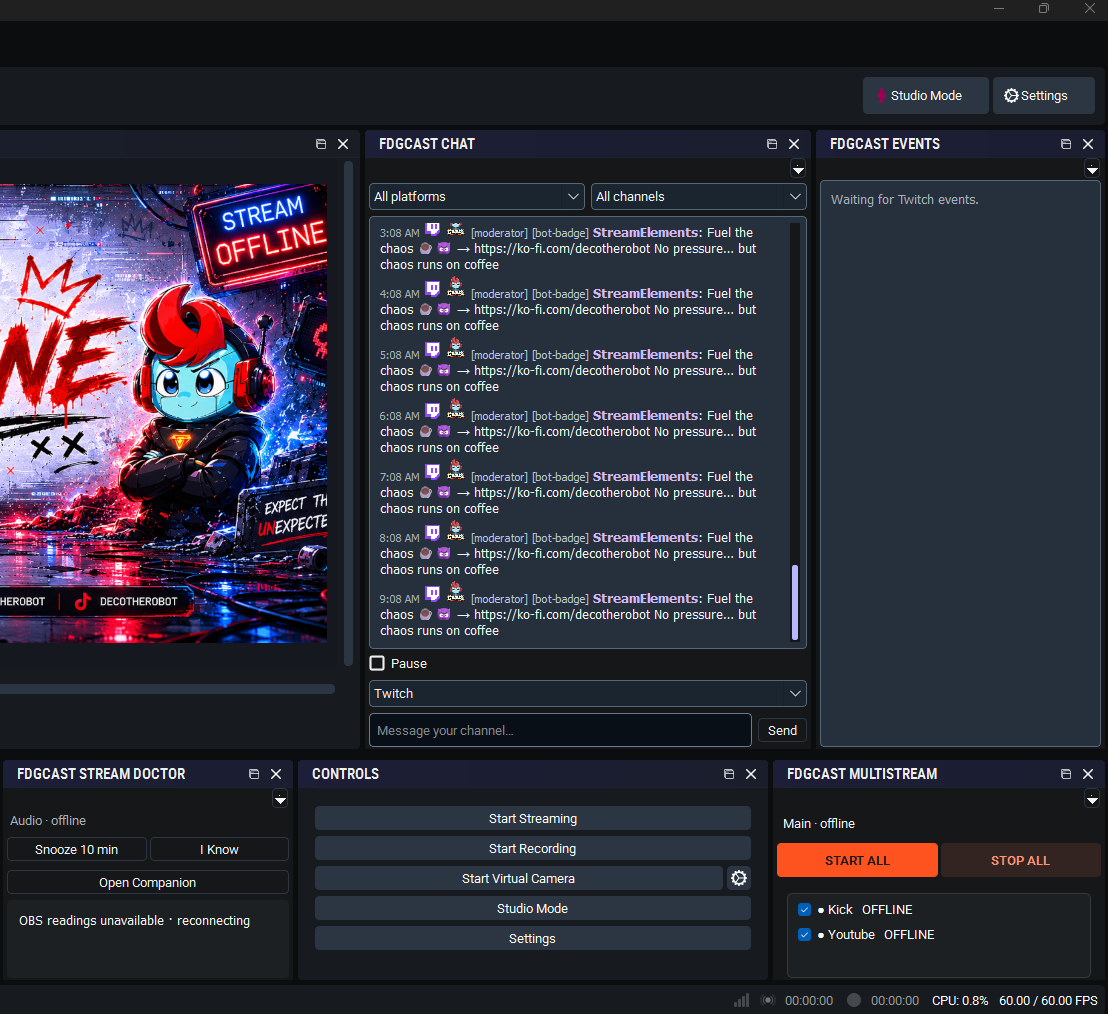Screen dimensions: 1108x1014
Task: Click the recording status dot icon
Action: click(x=854, y=1000)
